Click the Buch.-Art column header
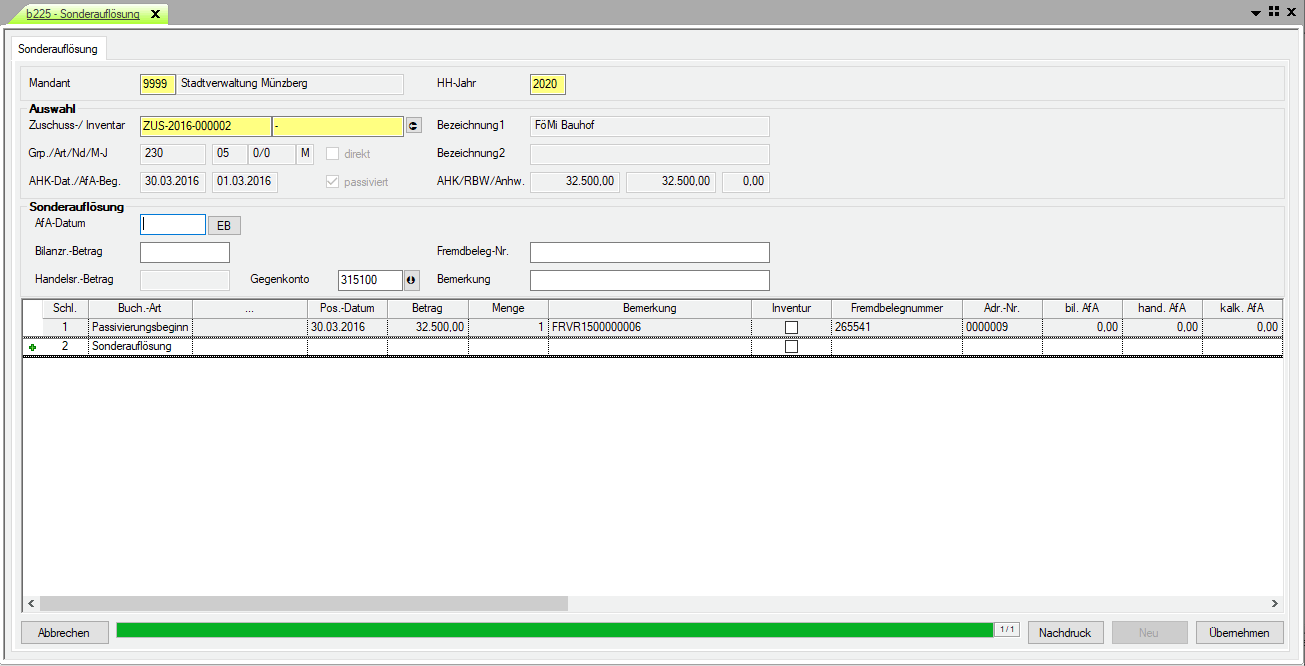 pos(140,308)
